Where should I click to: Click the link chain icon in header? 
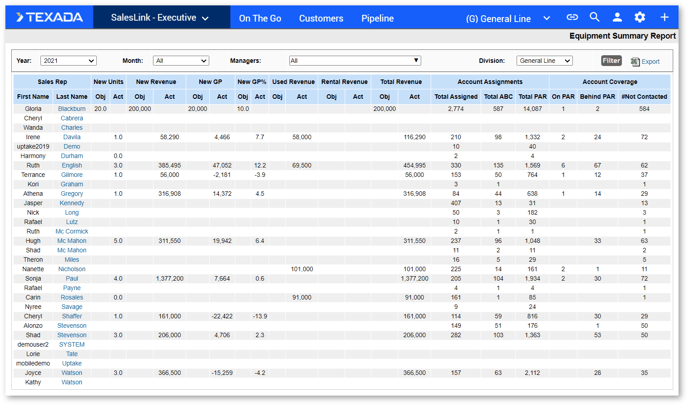click(x=572, y=18)
